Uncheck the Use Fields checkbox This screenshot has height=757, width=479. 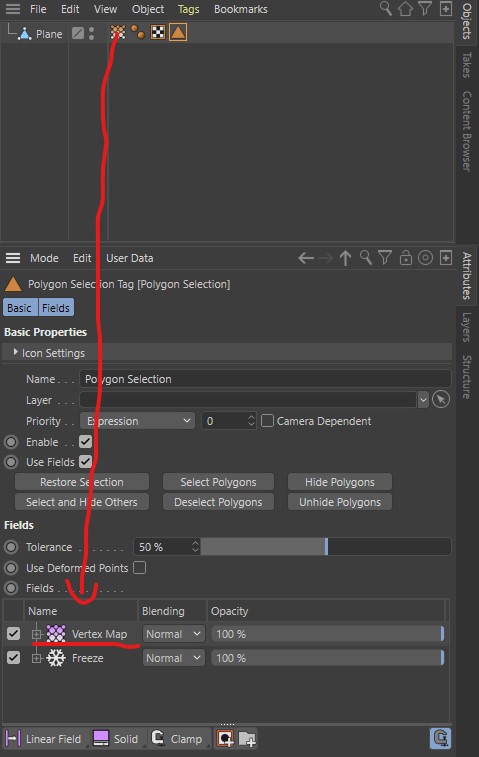[85, 462]
